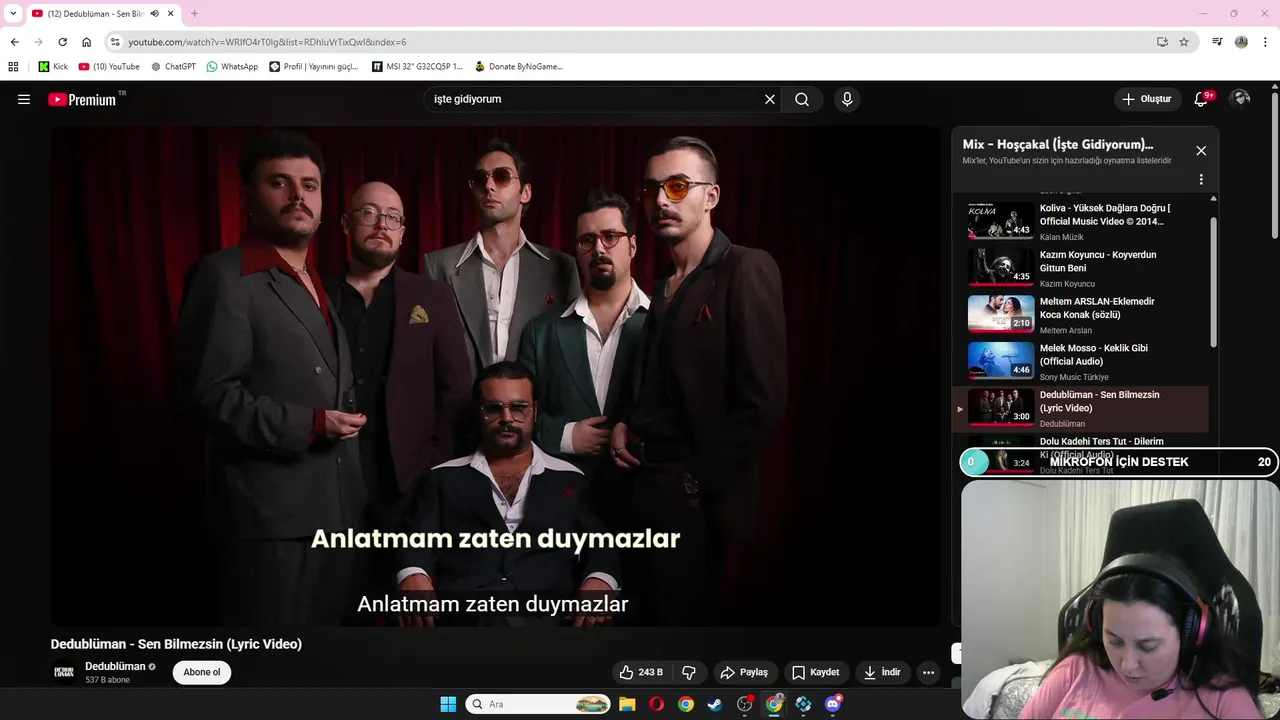1280x720 pixels.
Task: Open Discord from taskbar
Action: click(x=833, y=704)
